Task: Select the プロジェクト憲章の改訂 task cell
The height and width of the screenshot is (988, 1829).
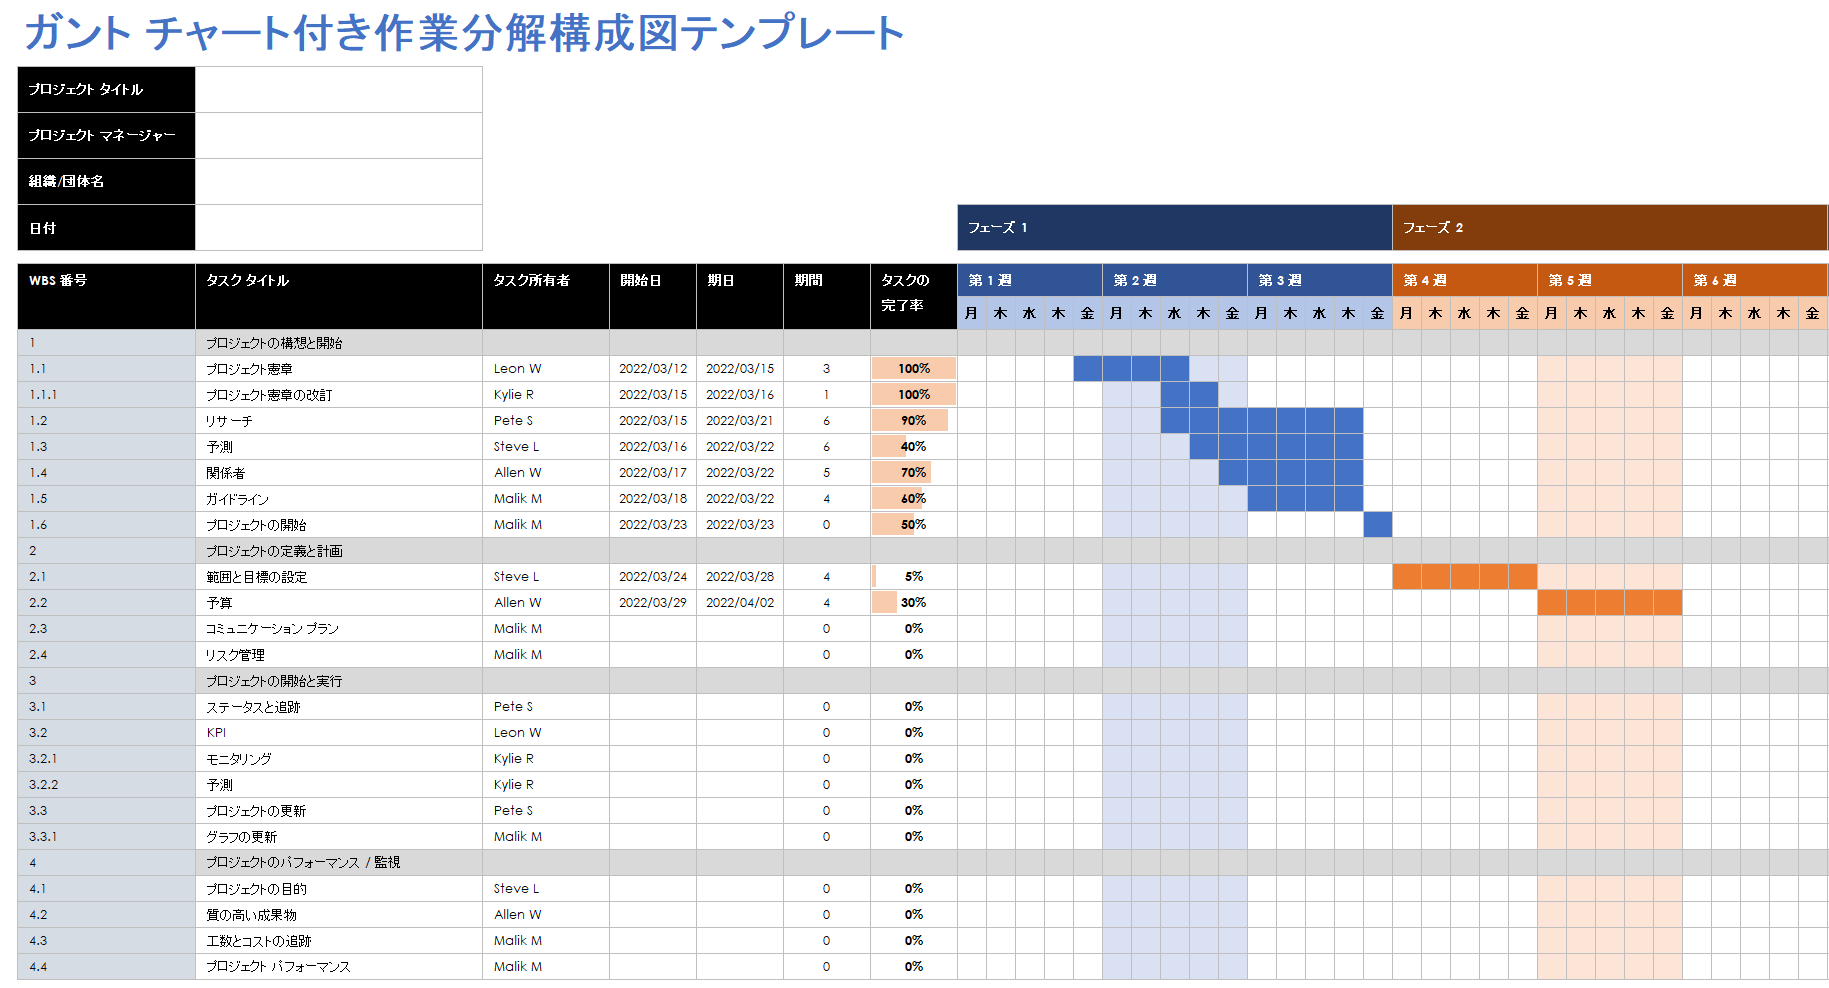Action: pos(339,395)
